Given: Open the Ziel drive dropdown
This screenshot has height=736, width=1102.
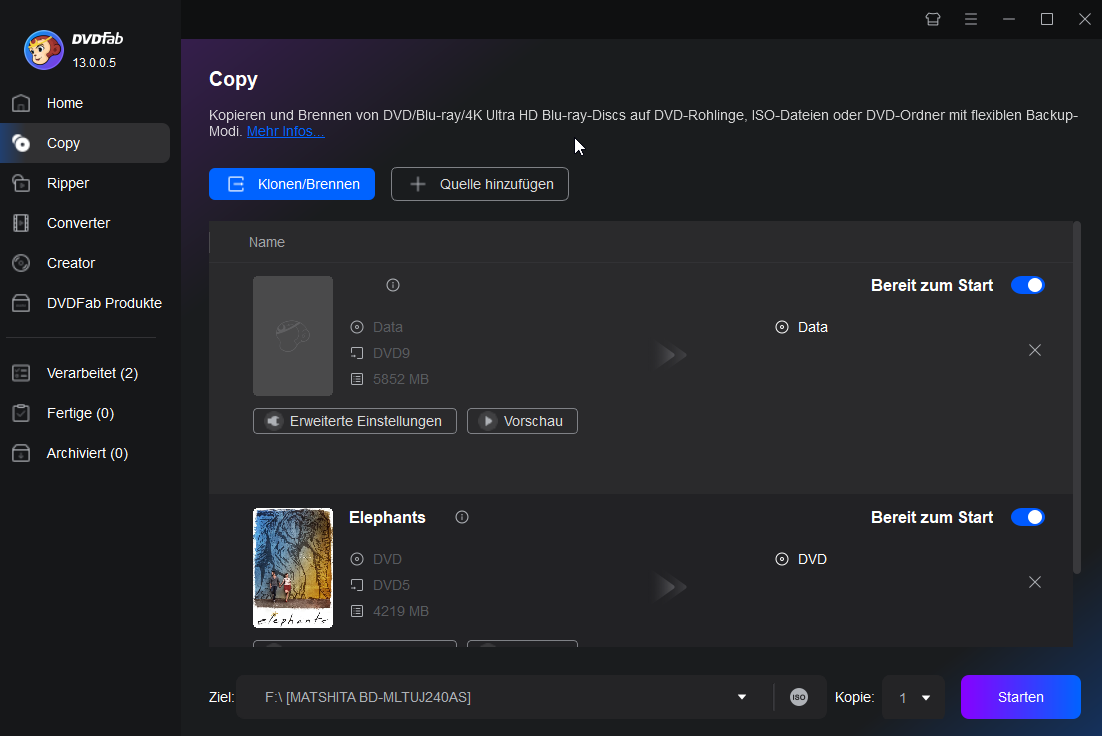Looking at the screenshot, I should (x=741, y=697).
